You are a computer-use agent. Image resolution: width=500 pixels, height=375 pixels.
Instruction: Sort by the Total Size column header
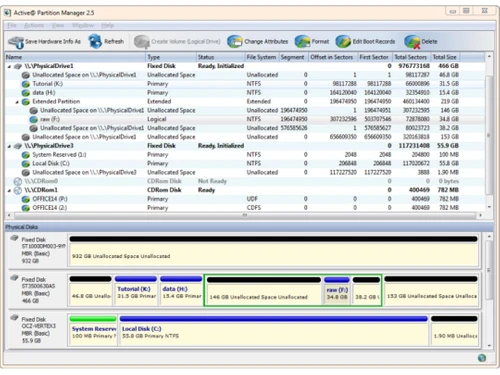coord(445,57)
